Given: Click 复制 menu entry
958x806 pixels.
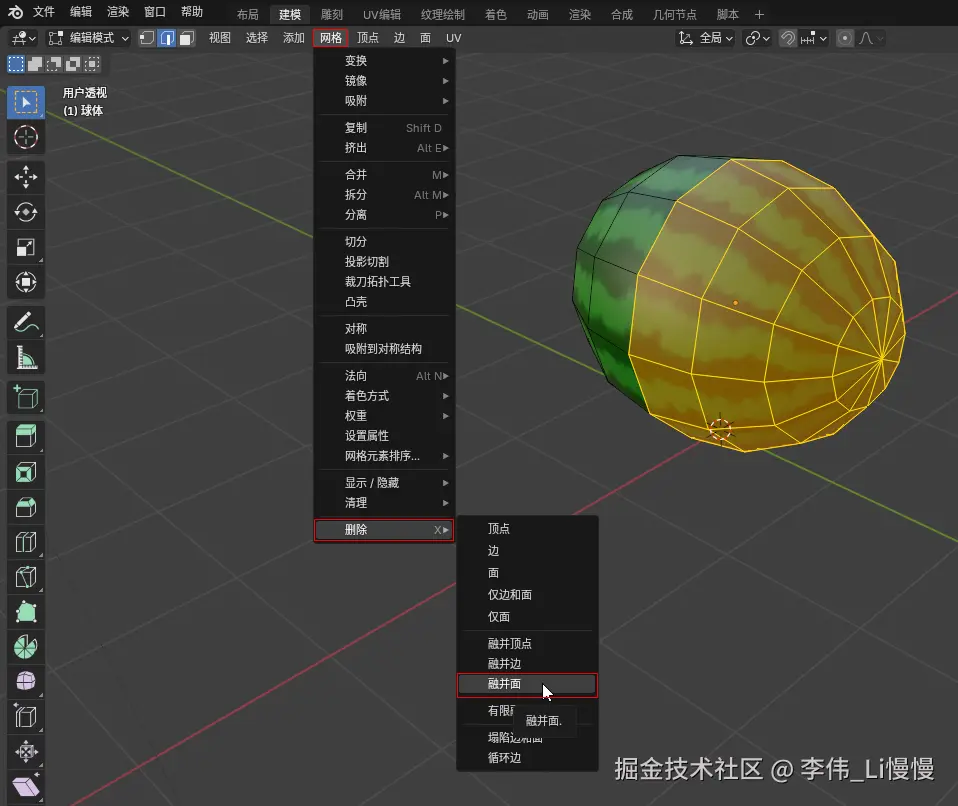Looking at the screenshot, I should 384,128.
